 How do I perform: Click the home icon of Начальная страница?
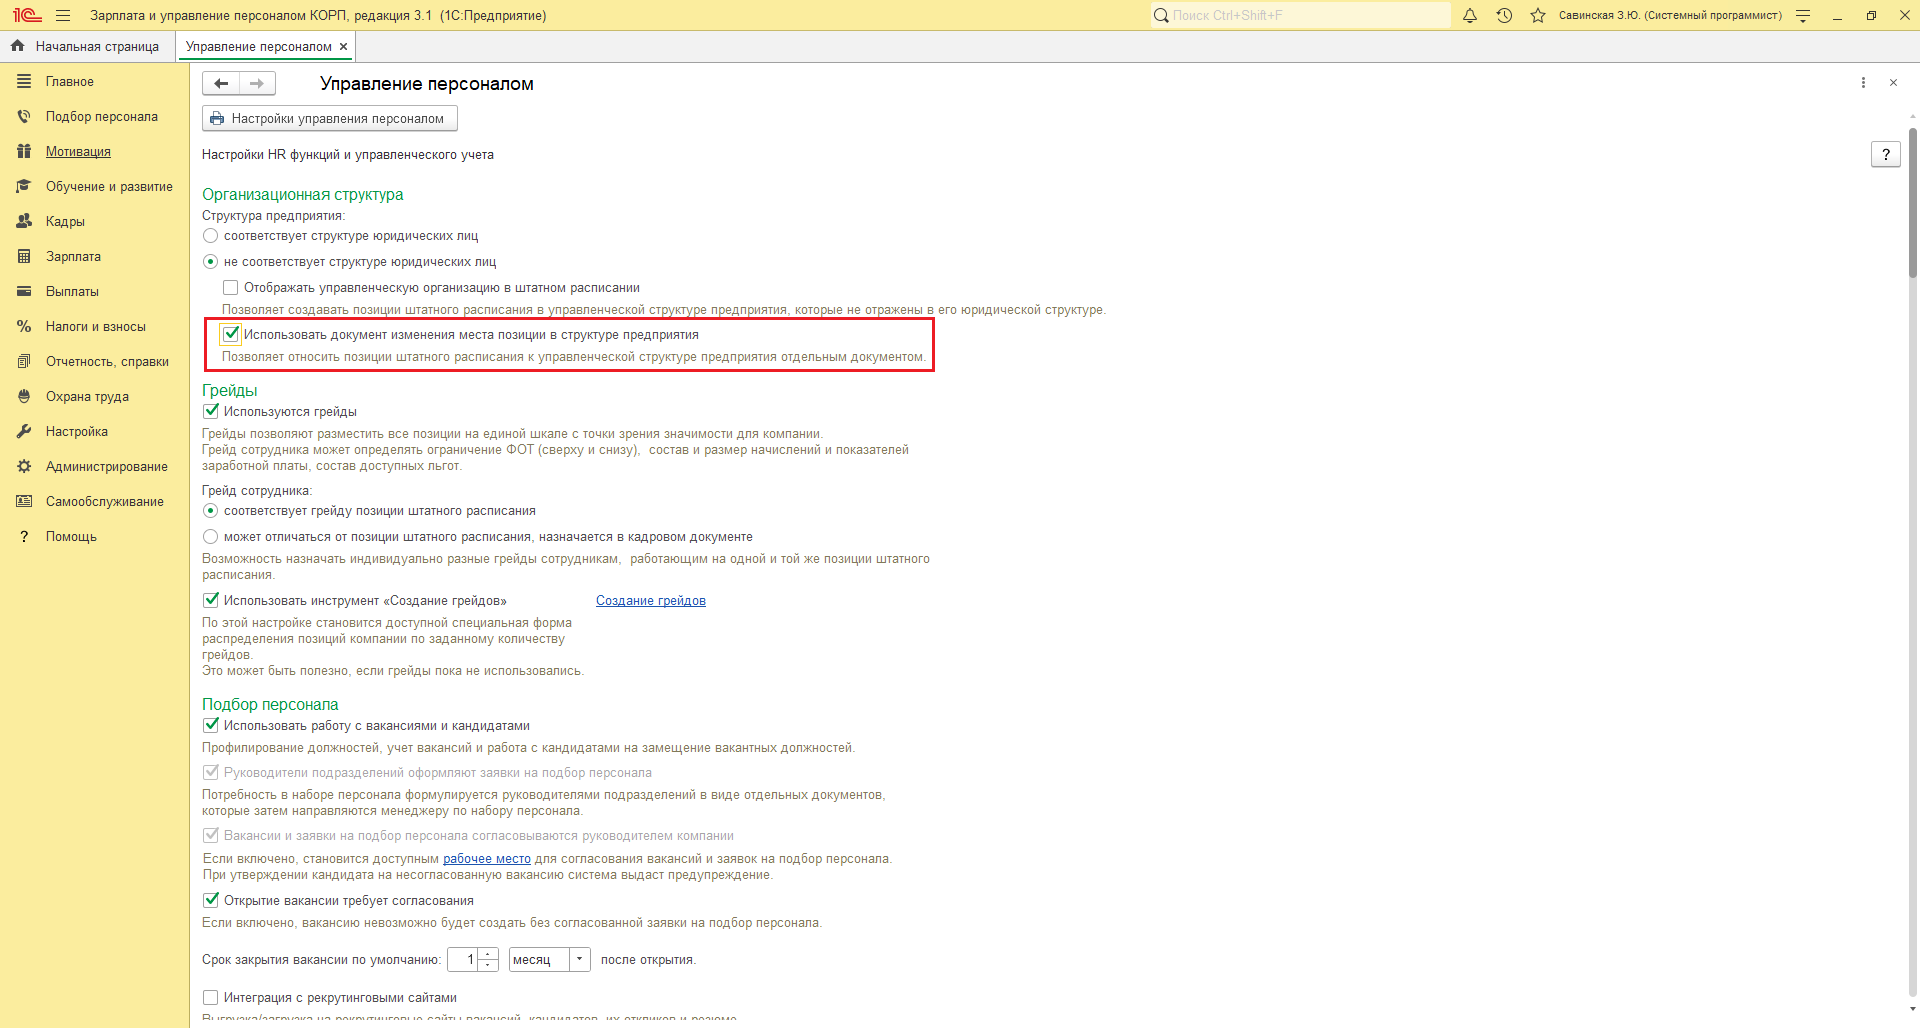click(17, 46)
